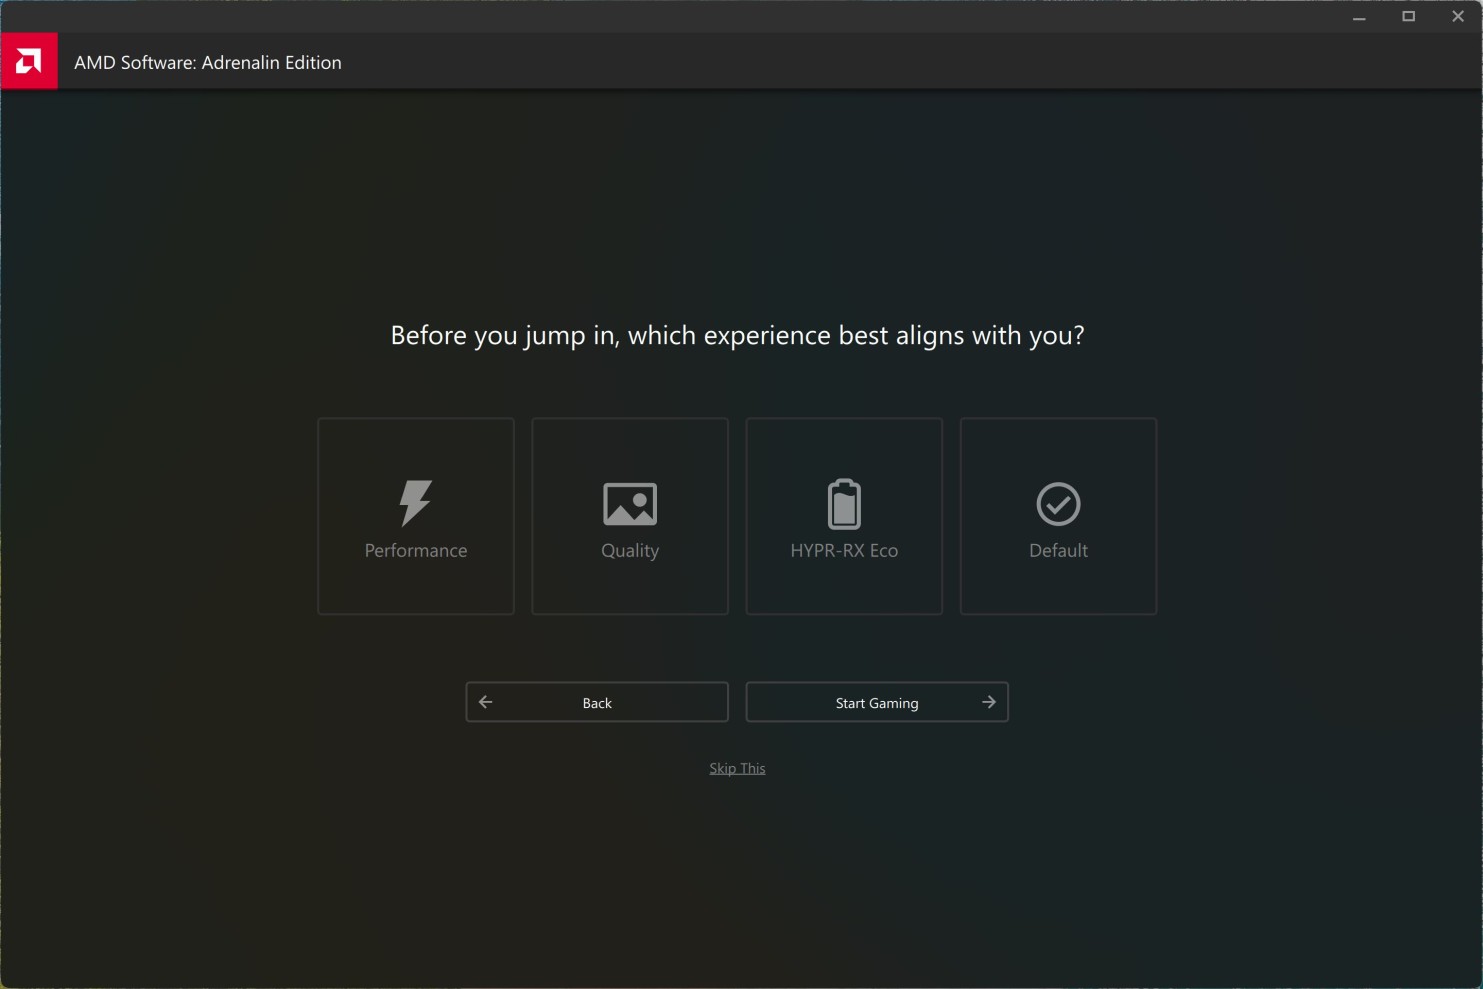Click the Default checkmark icon
Screen dimensions: 1483x989
1058,503
